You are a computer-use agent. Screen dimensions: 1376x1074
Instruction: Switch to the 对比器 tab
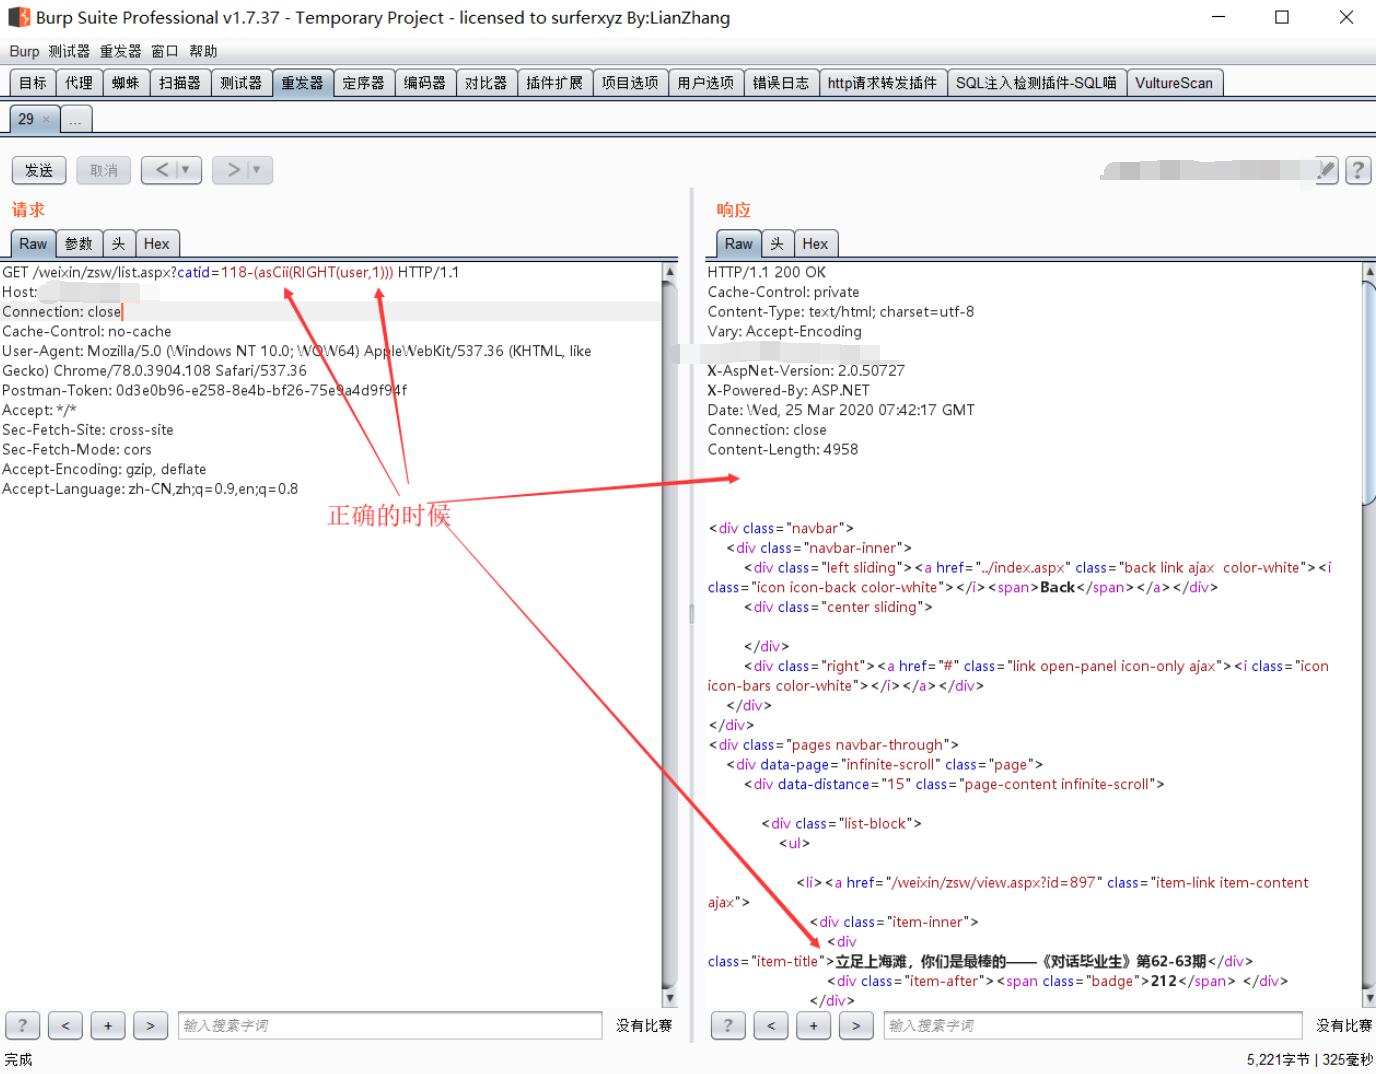point(486,83)
